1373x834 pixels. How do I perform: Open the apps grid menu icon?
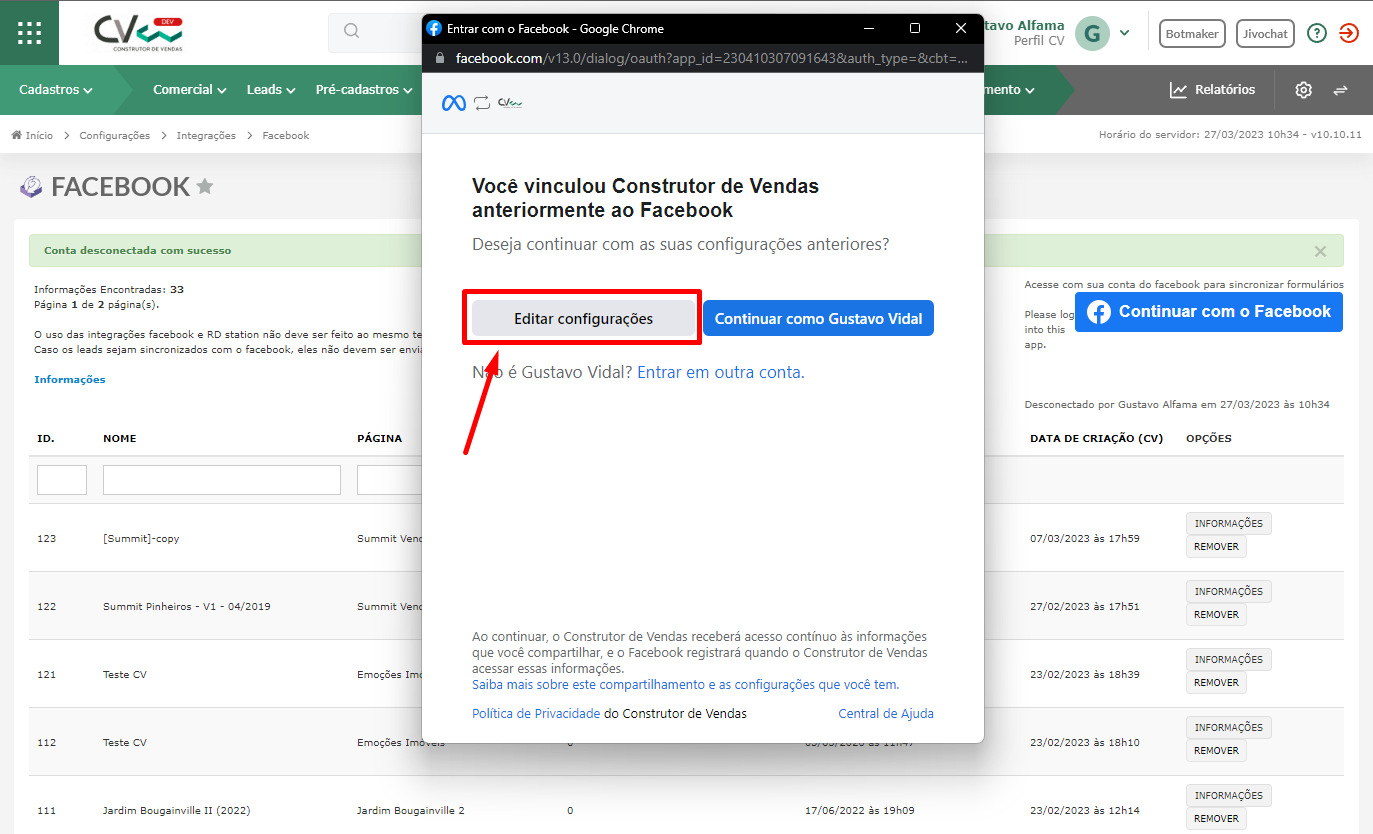point(29,32)
